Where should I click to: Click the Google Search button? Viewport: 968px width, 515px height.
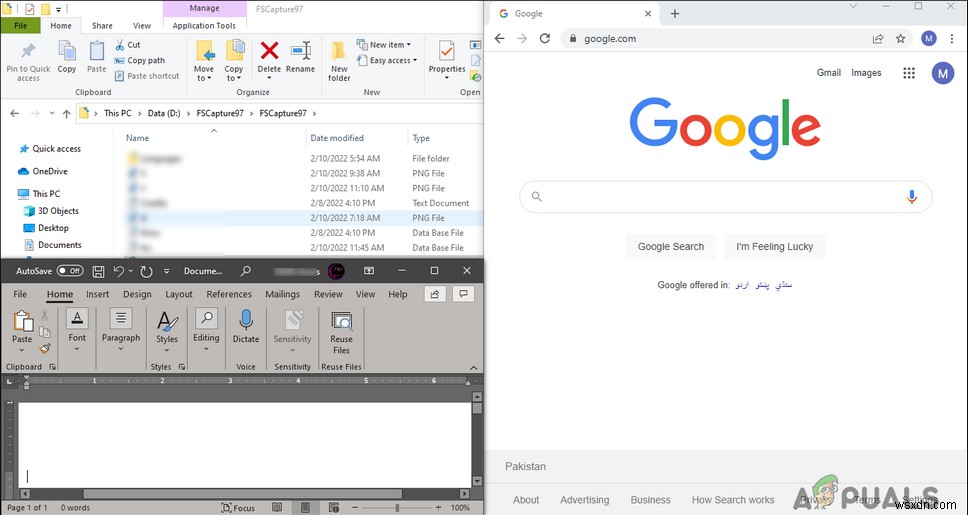pos(670,246)
